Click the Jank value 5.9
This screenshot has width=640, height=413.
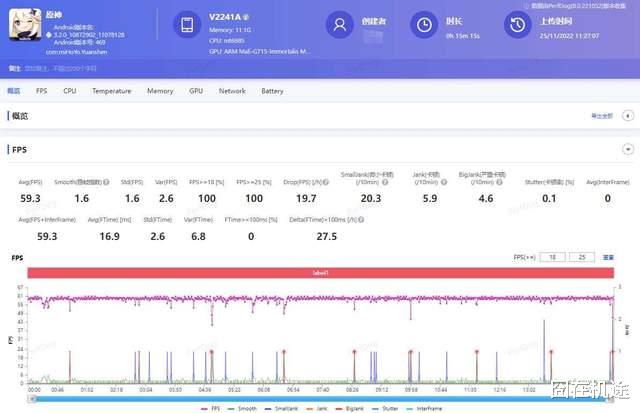click(x=430, y=198)
